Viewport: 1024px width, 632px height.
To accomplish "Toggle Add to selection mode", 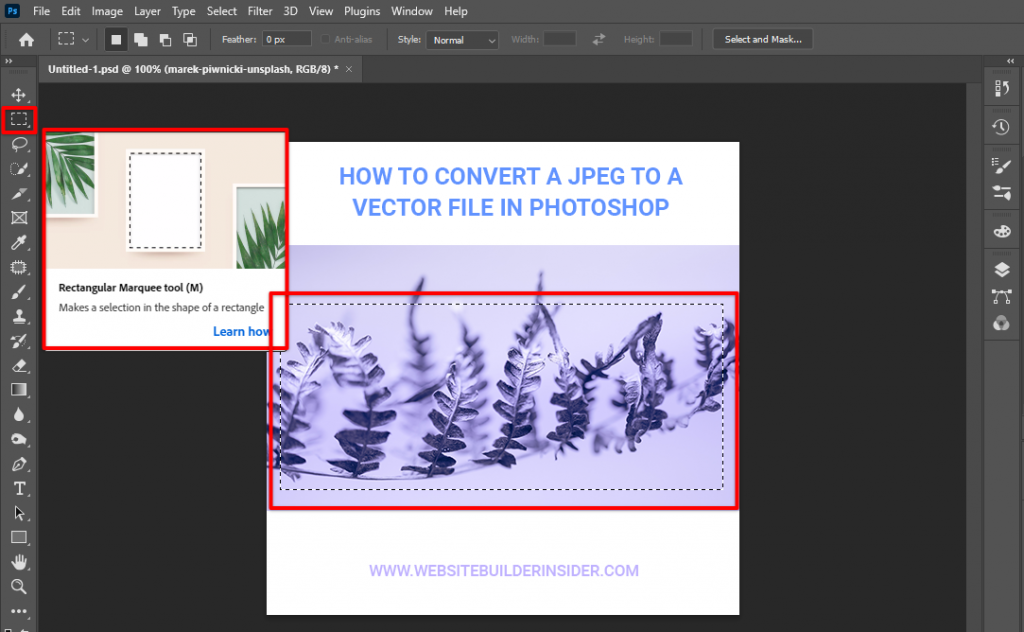I will pos(139,38).
